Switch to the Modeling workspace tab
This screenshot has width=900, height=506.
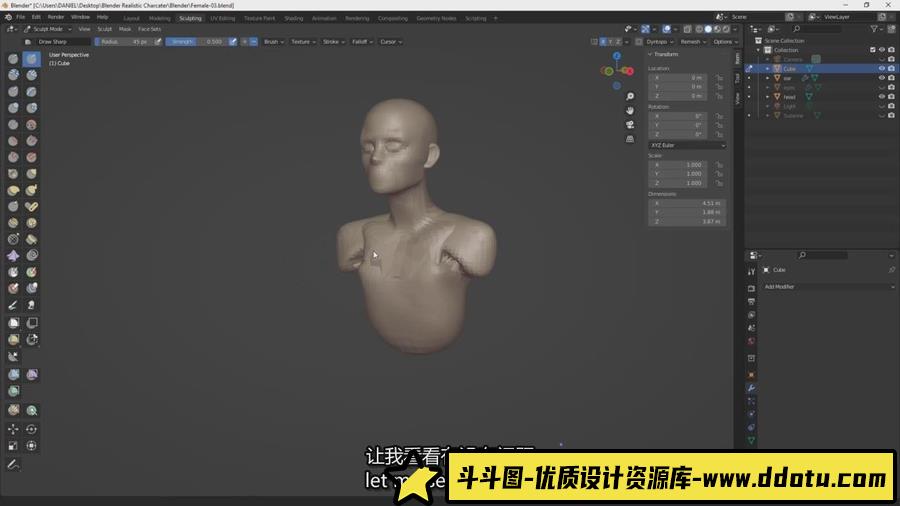[160, 18]
